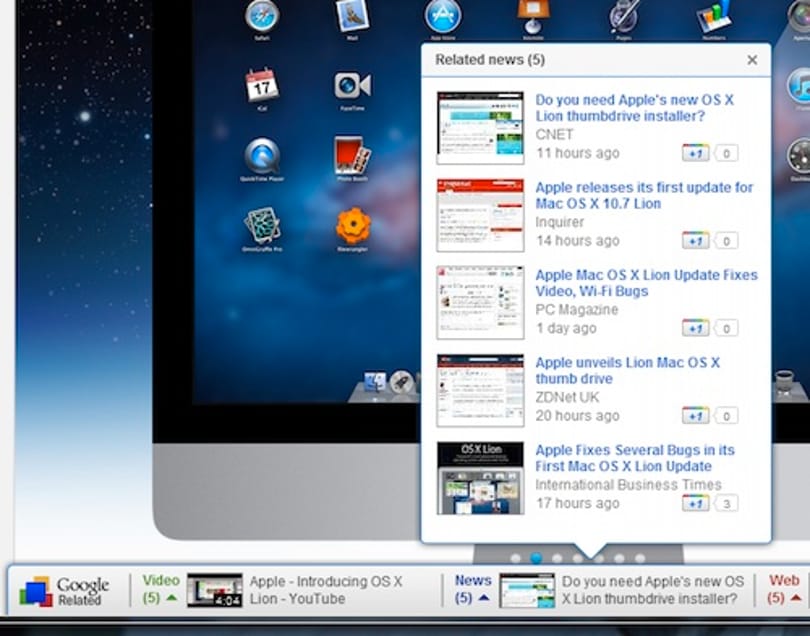Open the Numbers bar chart icon
Image resolution: width=810 pixels, height=636 pixels.
[x=713, y=17]
